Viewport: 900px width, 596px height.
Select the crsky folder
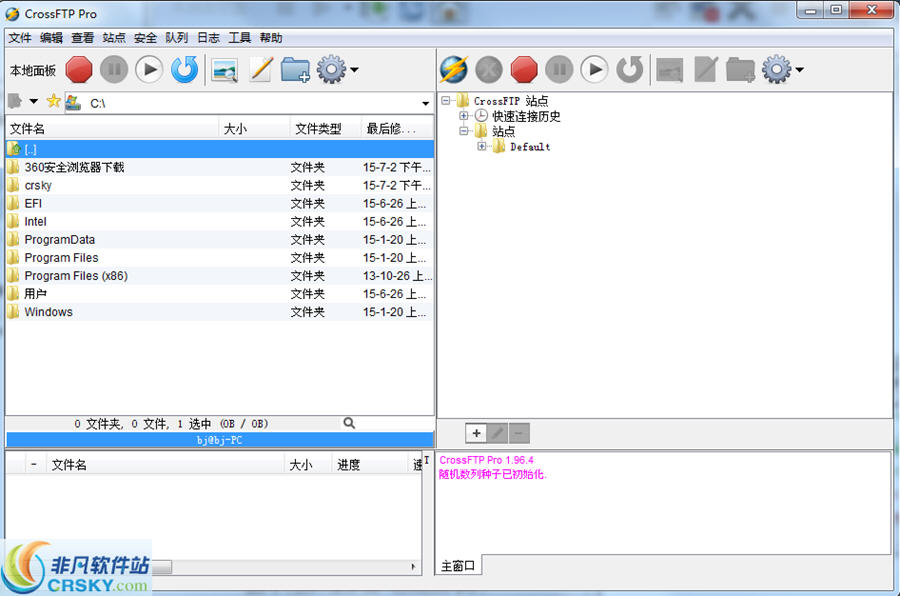pyautogui.click(x=220, y=185)
